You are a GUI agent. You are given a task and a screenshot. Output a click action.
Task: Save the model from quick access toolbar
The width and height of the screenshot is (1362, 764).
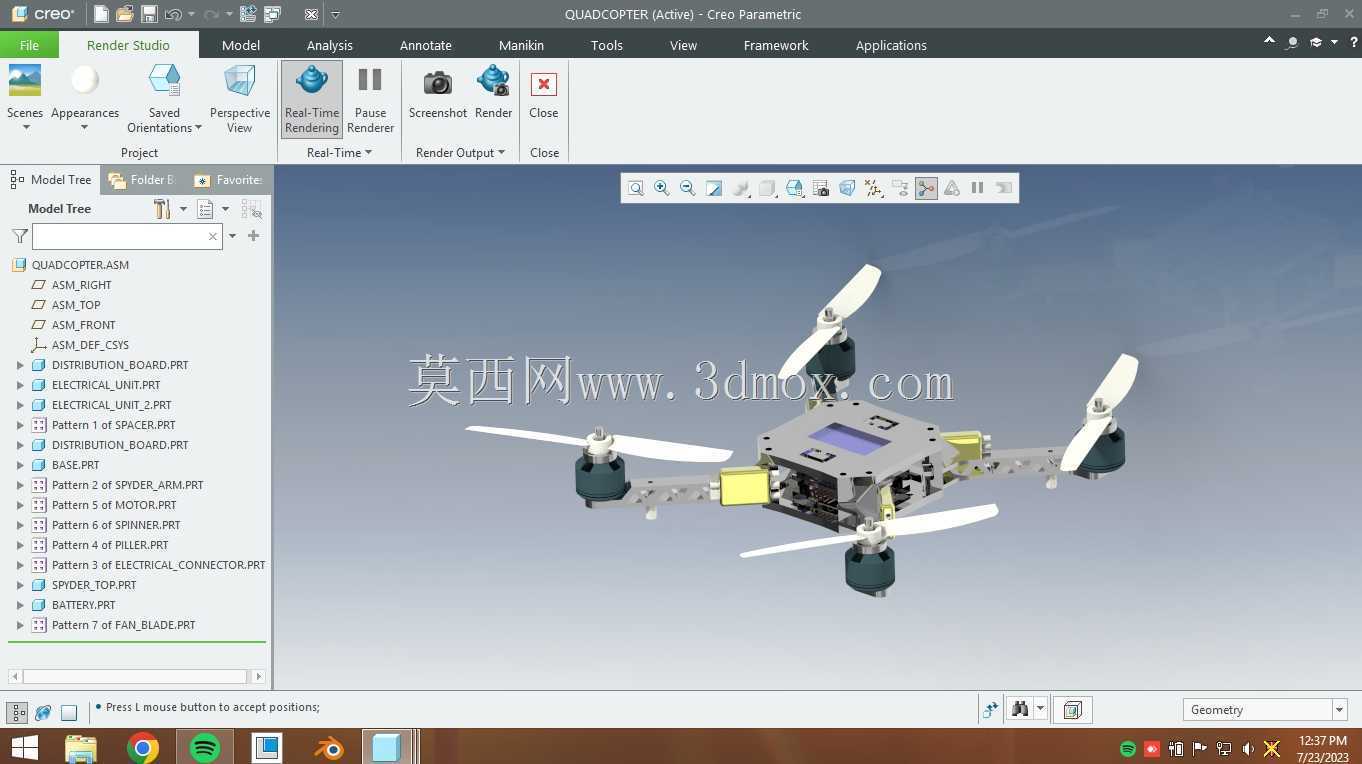point(149,14)
